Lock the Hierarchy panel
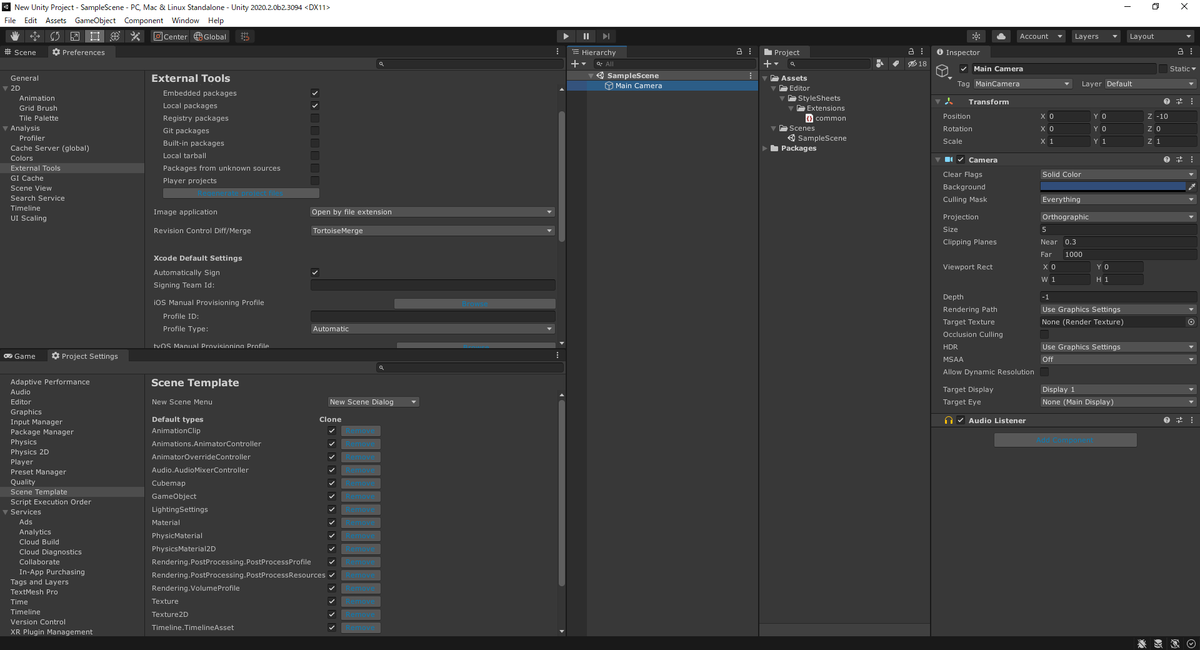The height and width of the screenshot is (650, 1200). point(739,52)
